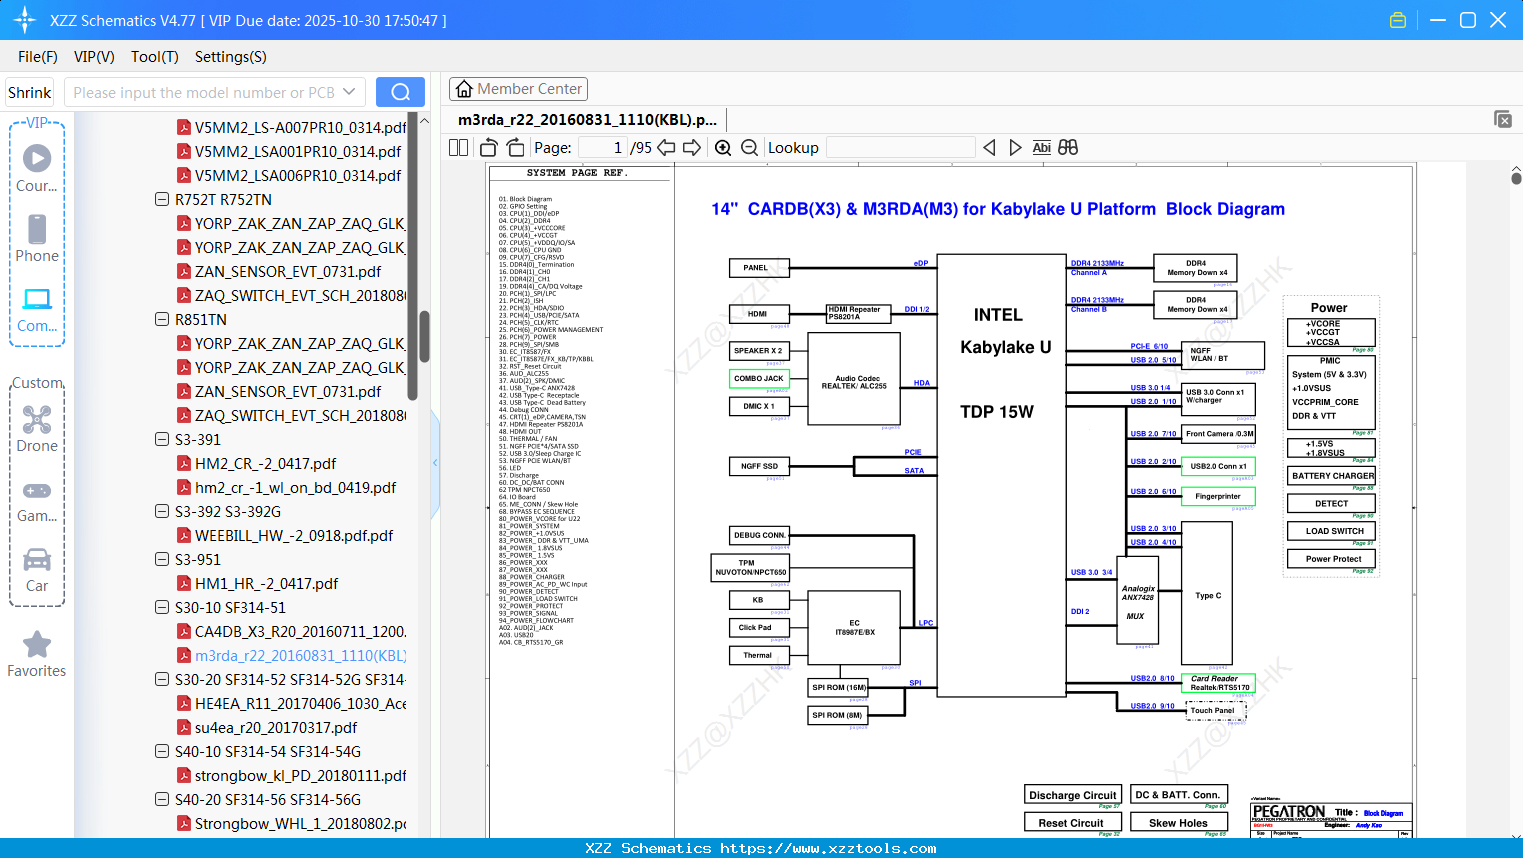Open the Tool(T) menu
Screen dimensions: 1523x858
pos(154,57)
